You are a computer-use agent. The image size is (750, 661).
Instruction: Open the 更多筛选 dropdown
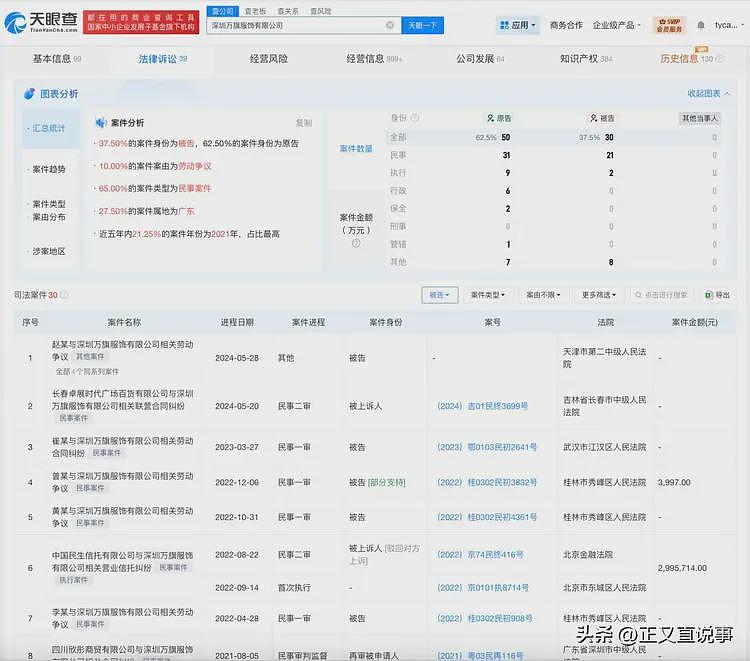599,295
